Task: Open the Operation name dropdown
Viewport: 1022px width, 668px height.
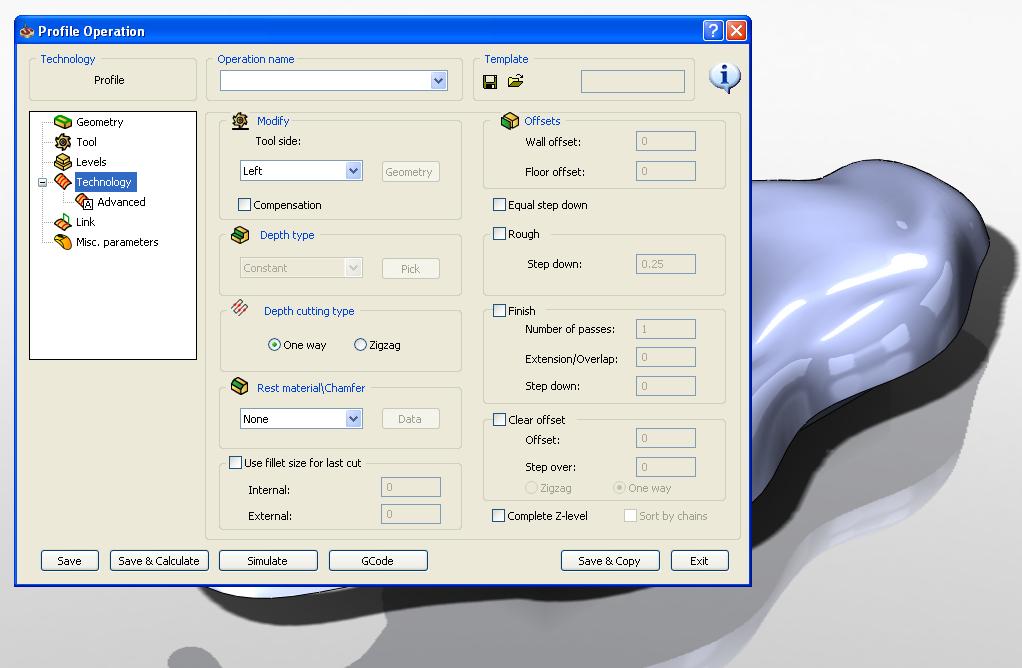Action: click(439, 81)
